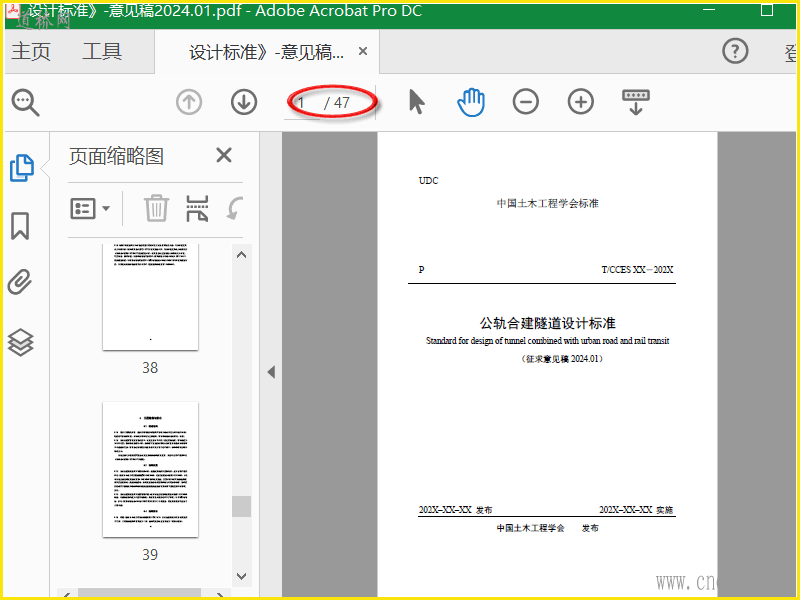Image resolution: width=800 pixels, height=600 pixels.
Task: Click the 页面缩略图 panel title
Action: [x=116, y=156]
